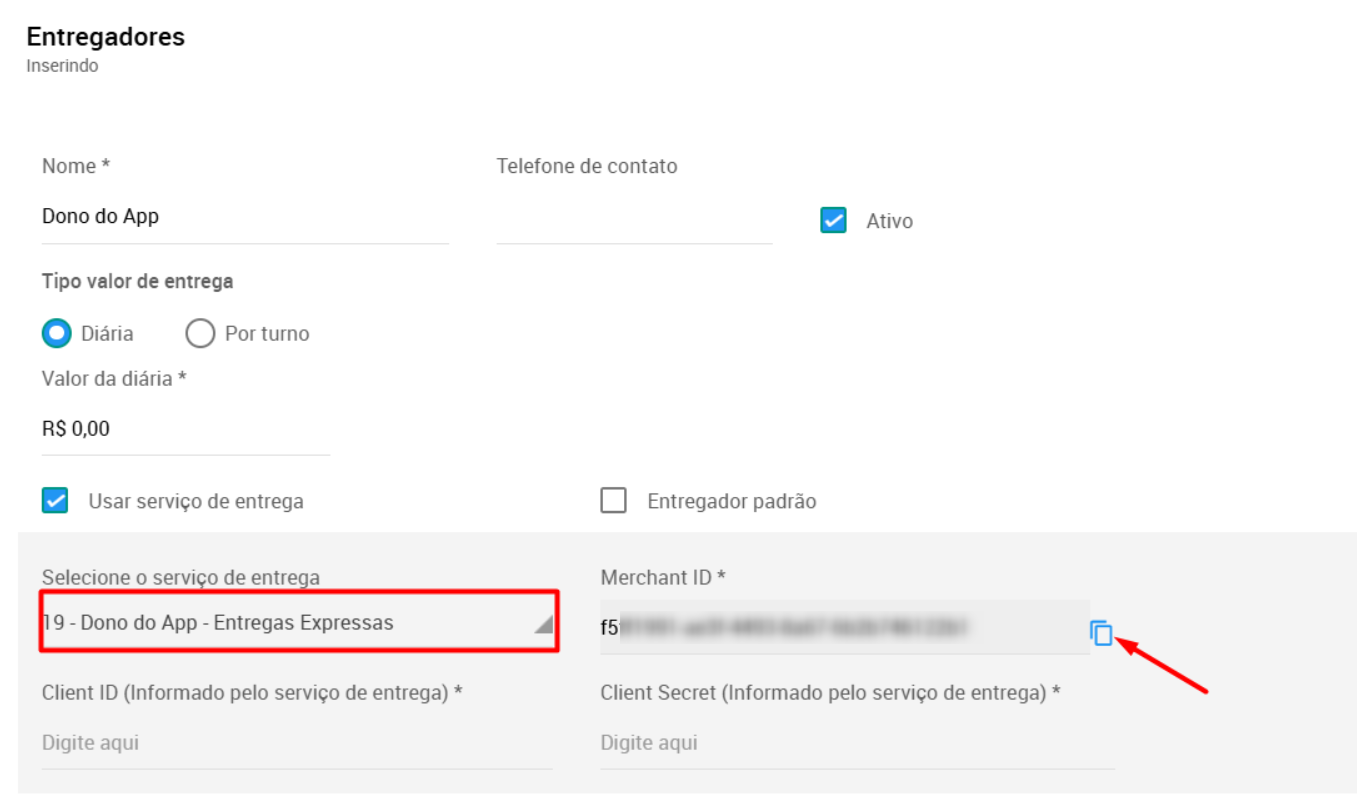This screenshot has height=795, width=1357.
Task: Focus the Client Secret input field
Action: click(856, 743)
